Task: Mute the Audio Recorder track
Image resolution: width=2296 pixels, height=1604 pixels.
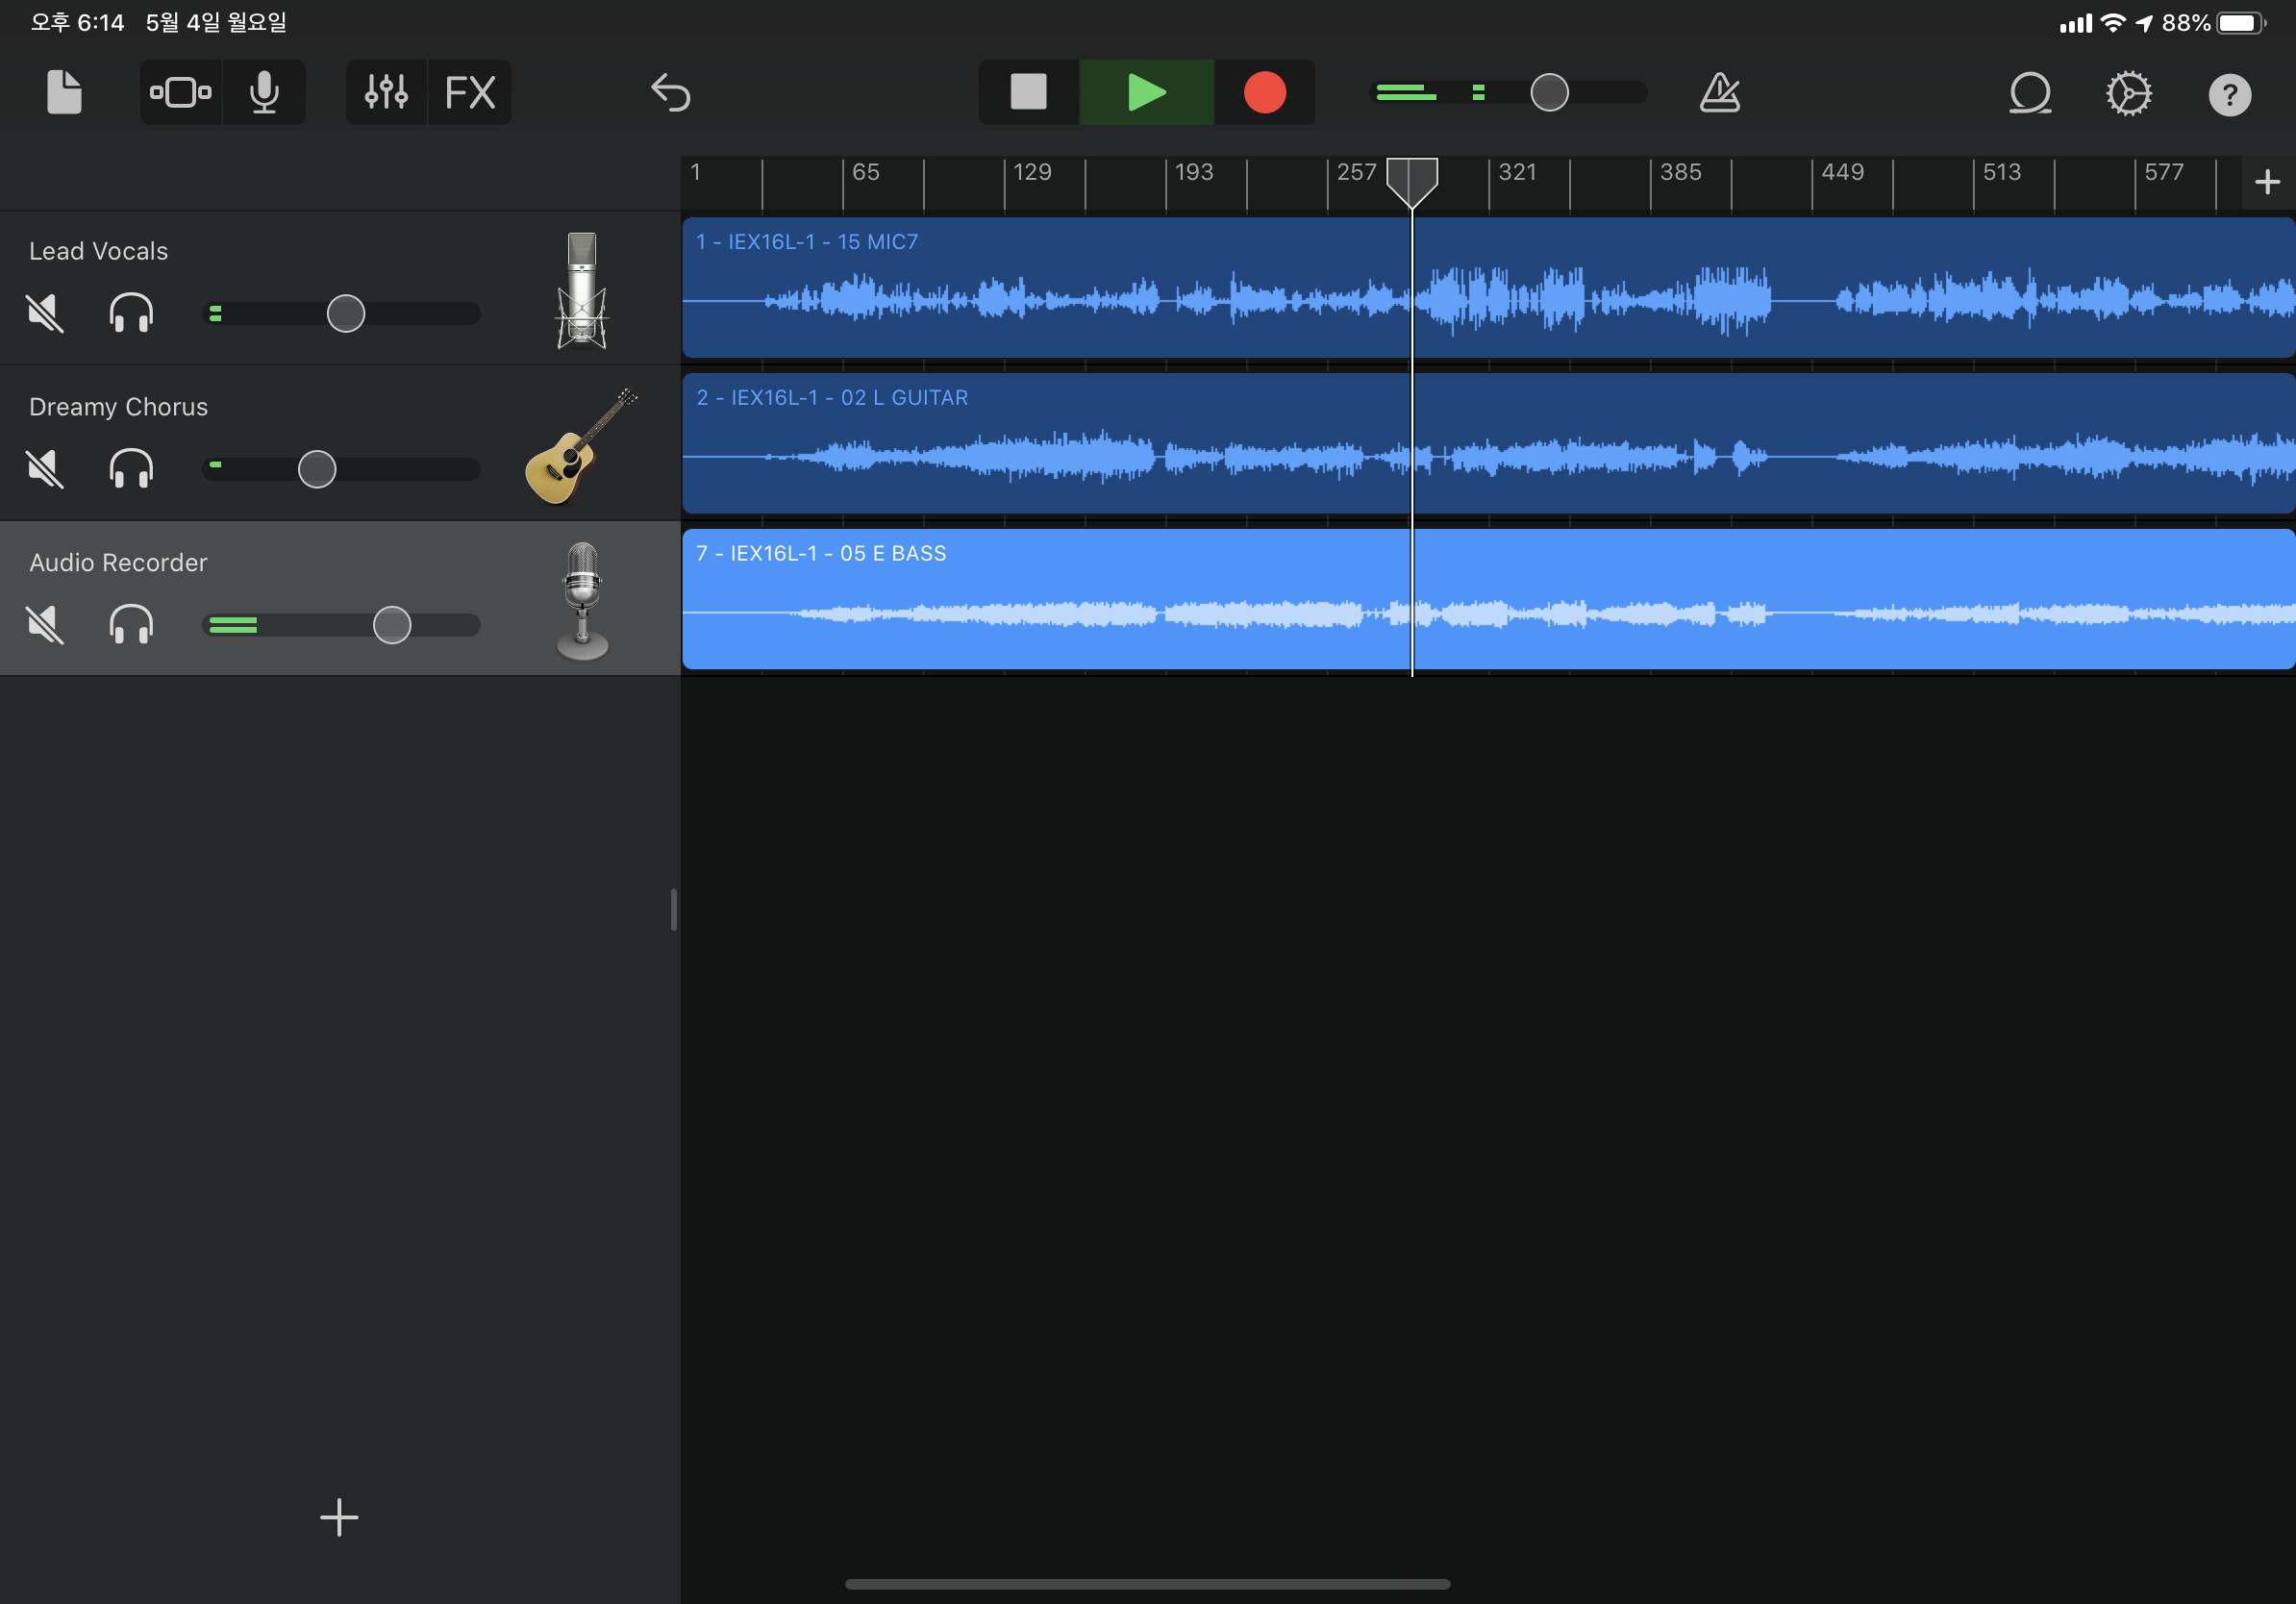Action: coord(45,625)
